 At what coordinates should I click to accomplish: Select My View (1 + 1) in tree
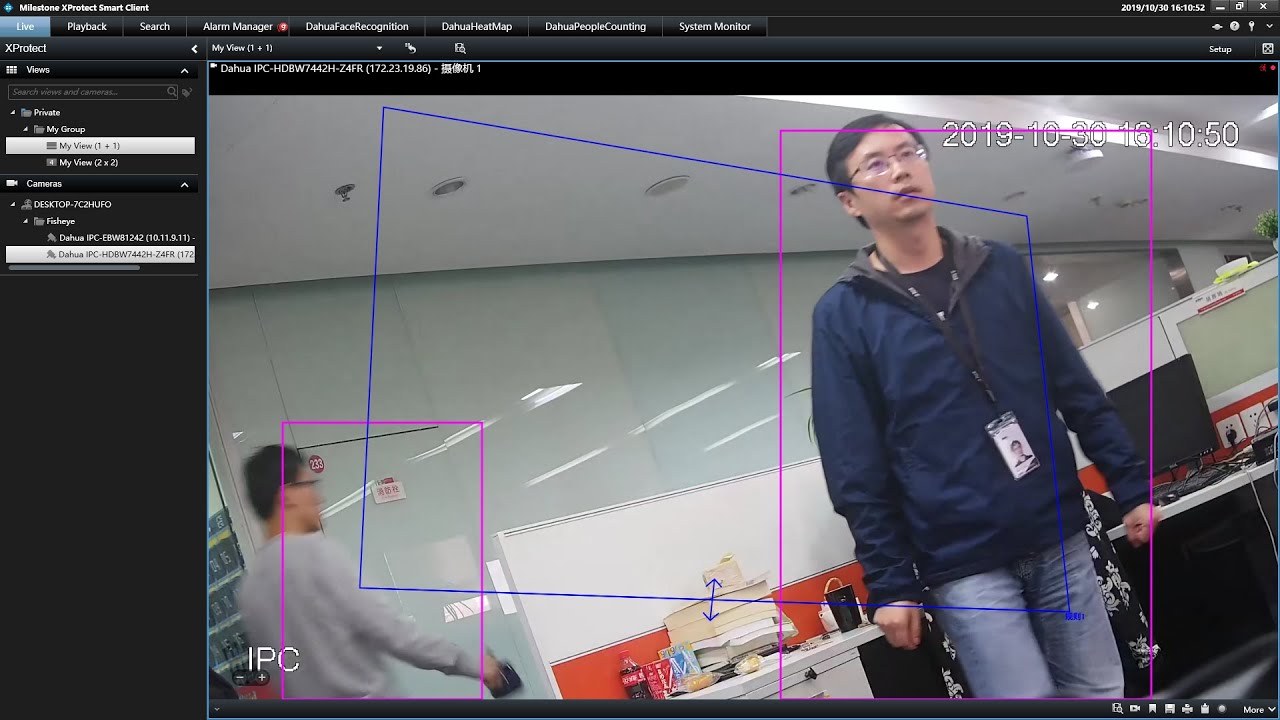coord(100,146)
